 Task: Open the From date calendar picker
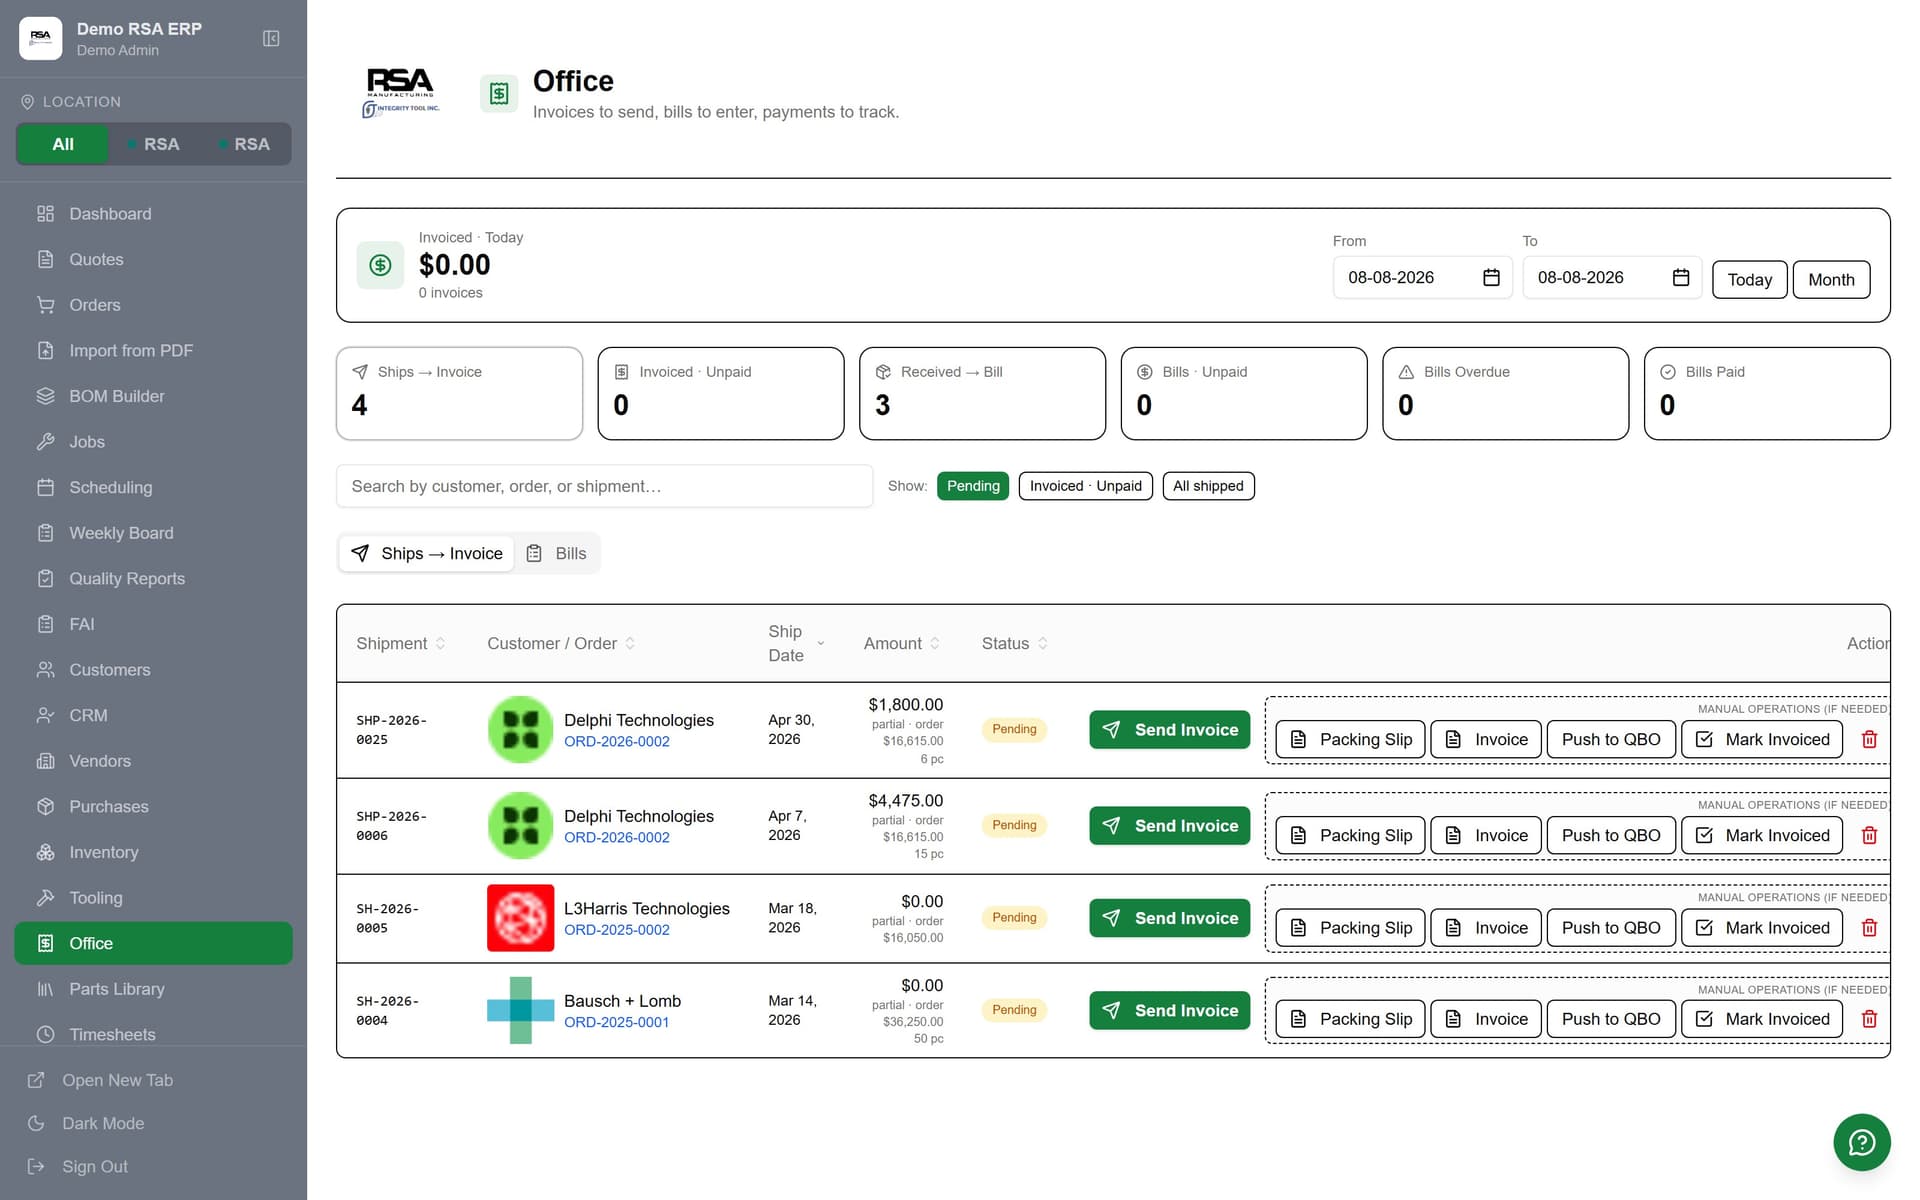pos(1491,277)
